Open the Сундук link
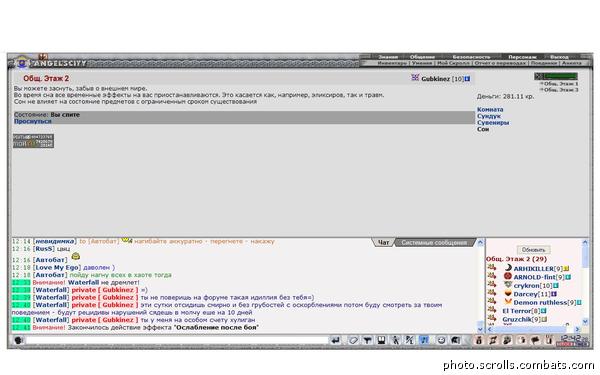This screenshot has height=375, width=600. click(489, 116)
